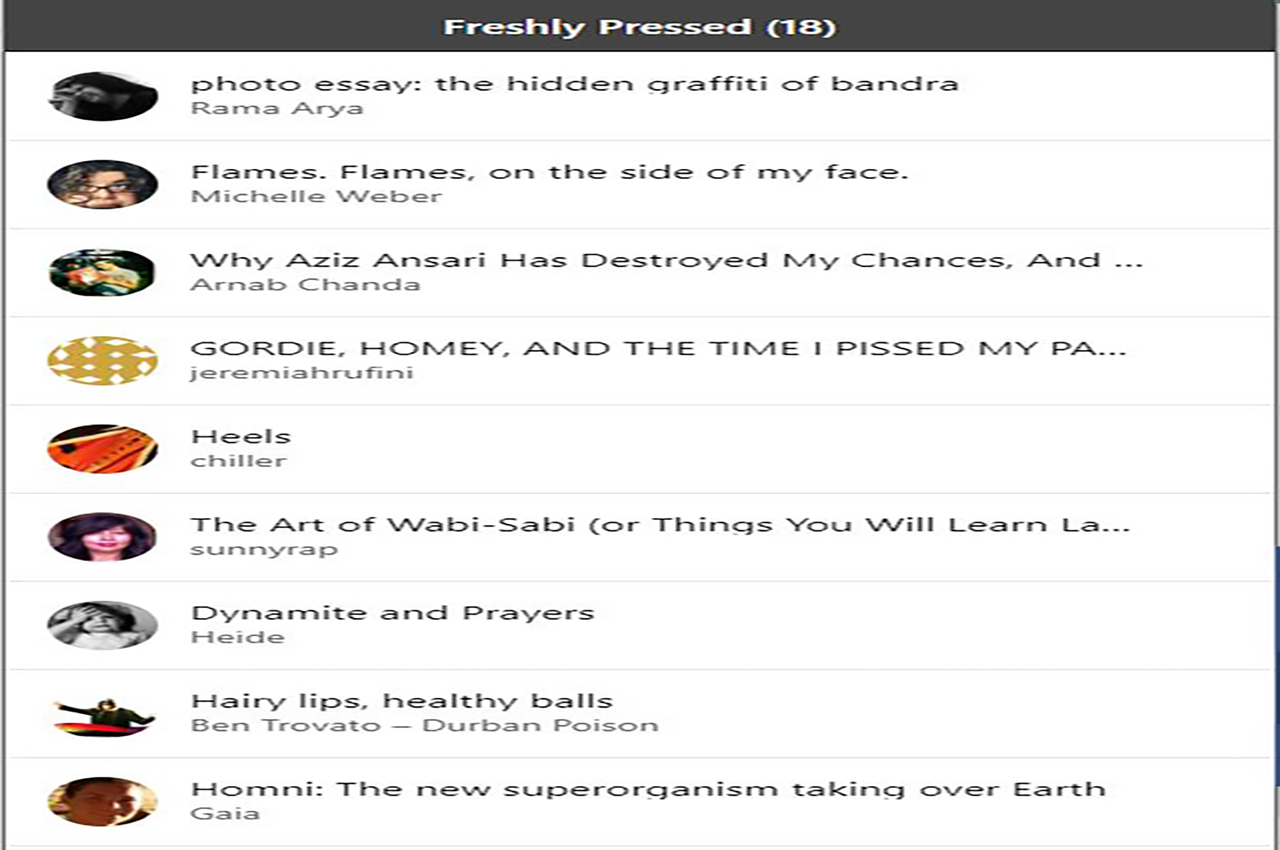Open 'Flames. Flames, on the side of my face.'

pyautogui.click(x=549, y=172)
